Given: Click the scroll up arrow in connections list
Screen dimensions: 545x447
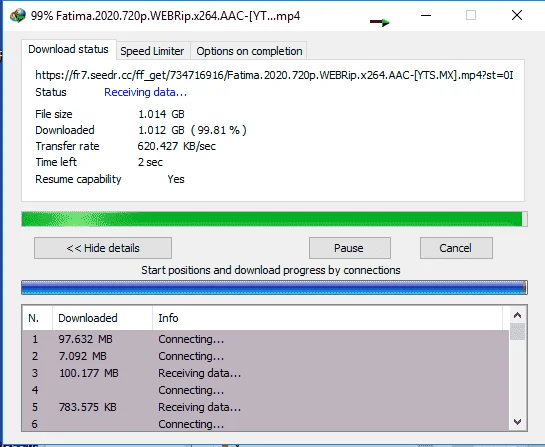Looking at the screenshot, I should click(x=517, y=315).
